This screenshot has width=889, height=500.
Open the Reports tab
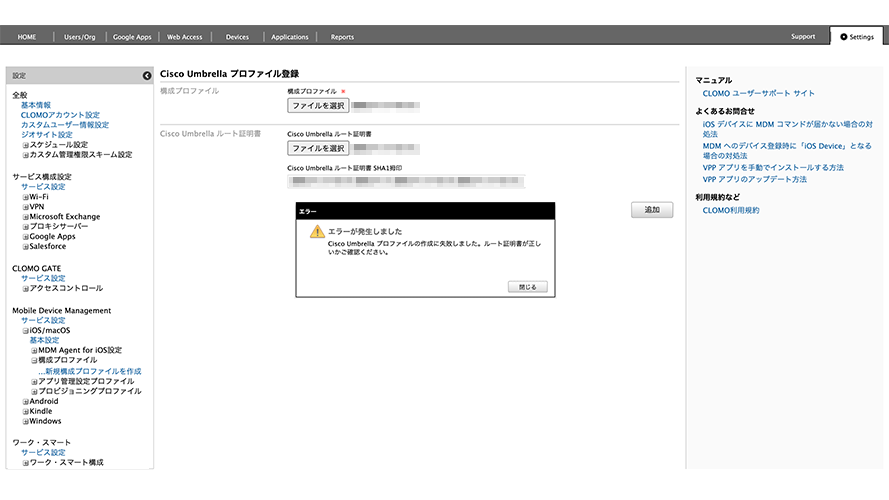[342, 37]
